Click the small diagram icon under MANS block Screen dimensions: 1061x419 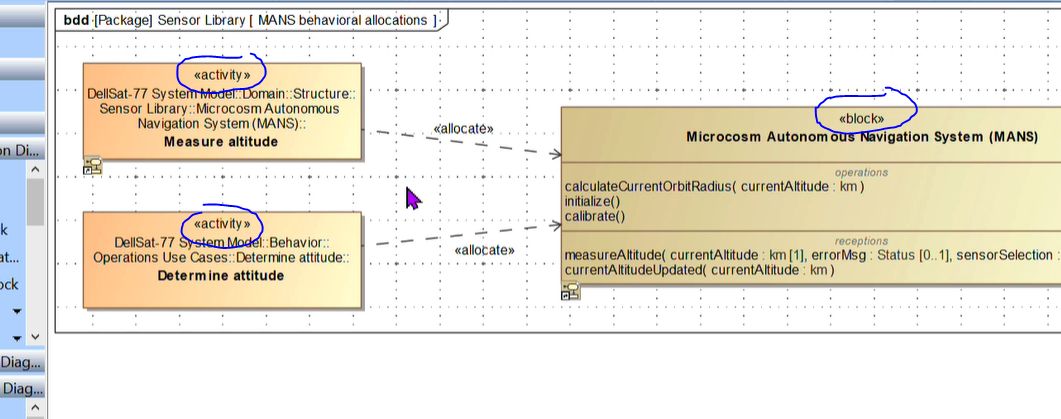point(570,292)
